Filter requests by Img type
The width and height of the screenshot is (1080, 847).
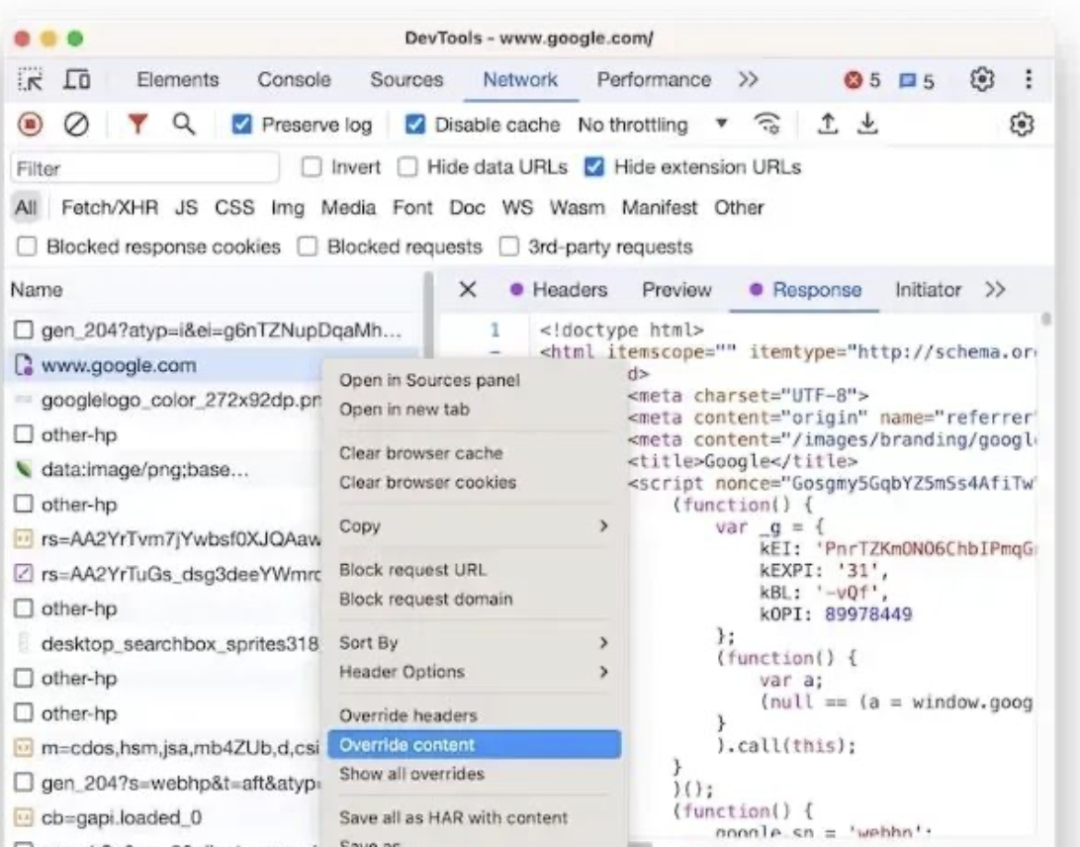287,207
